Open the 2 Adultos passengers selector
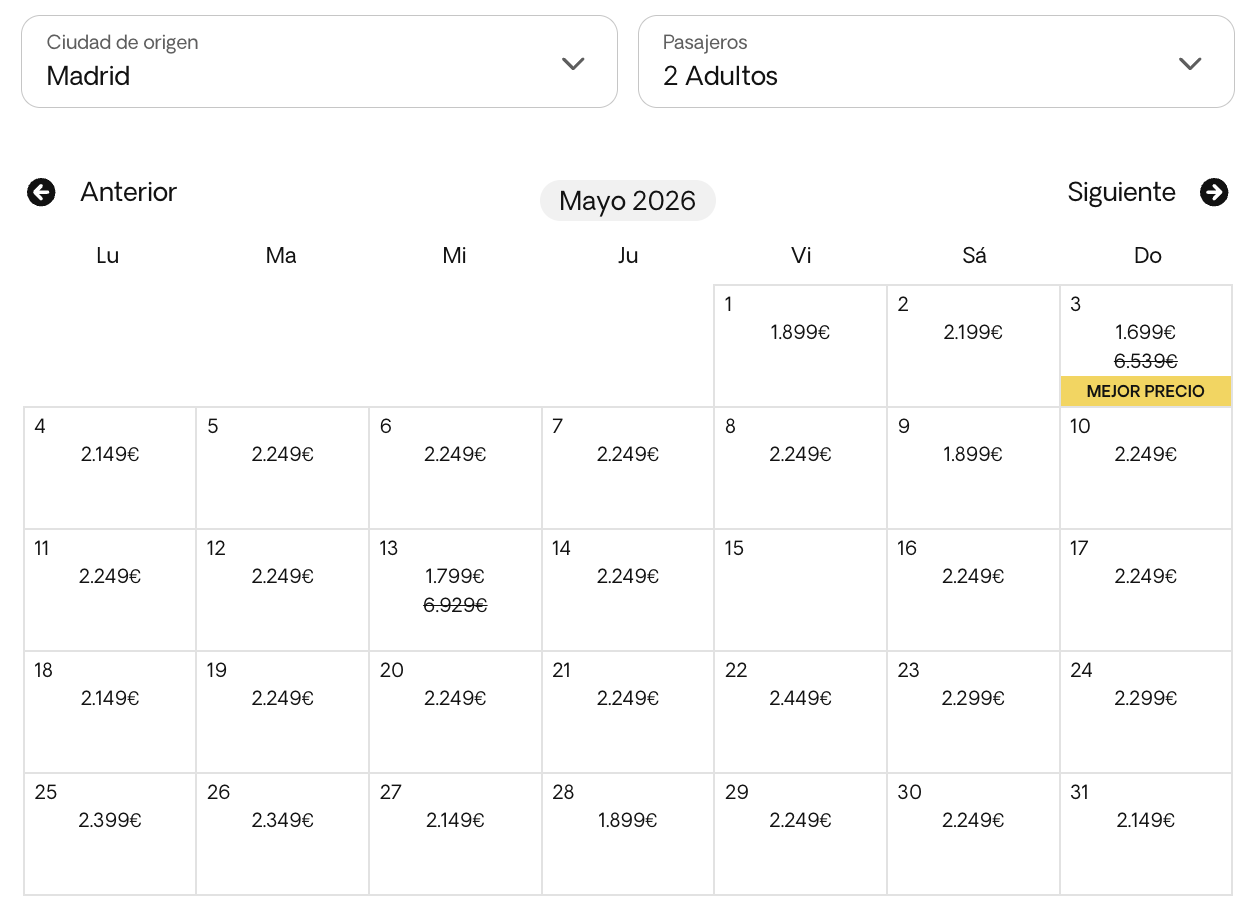Image resolution: width=1250 pixels, height=914 pixels. 935,62
